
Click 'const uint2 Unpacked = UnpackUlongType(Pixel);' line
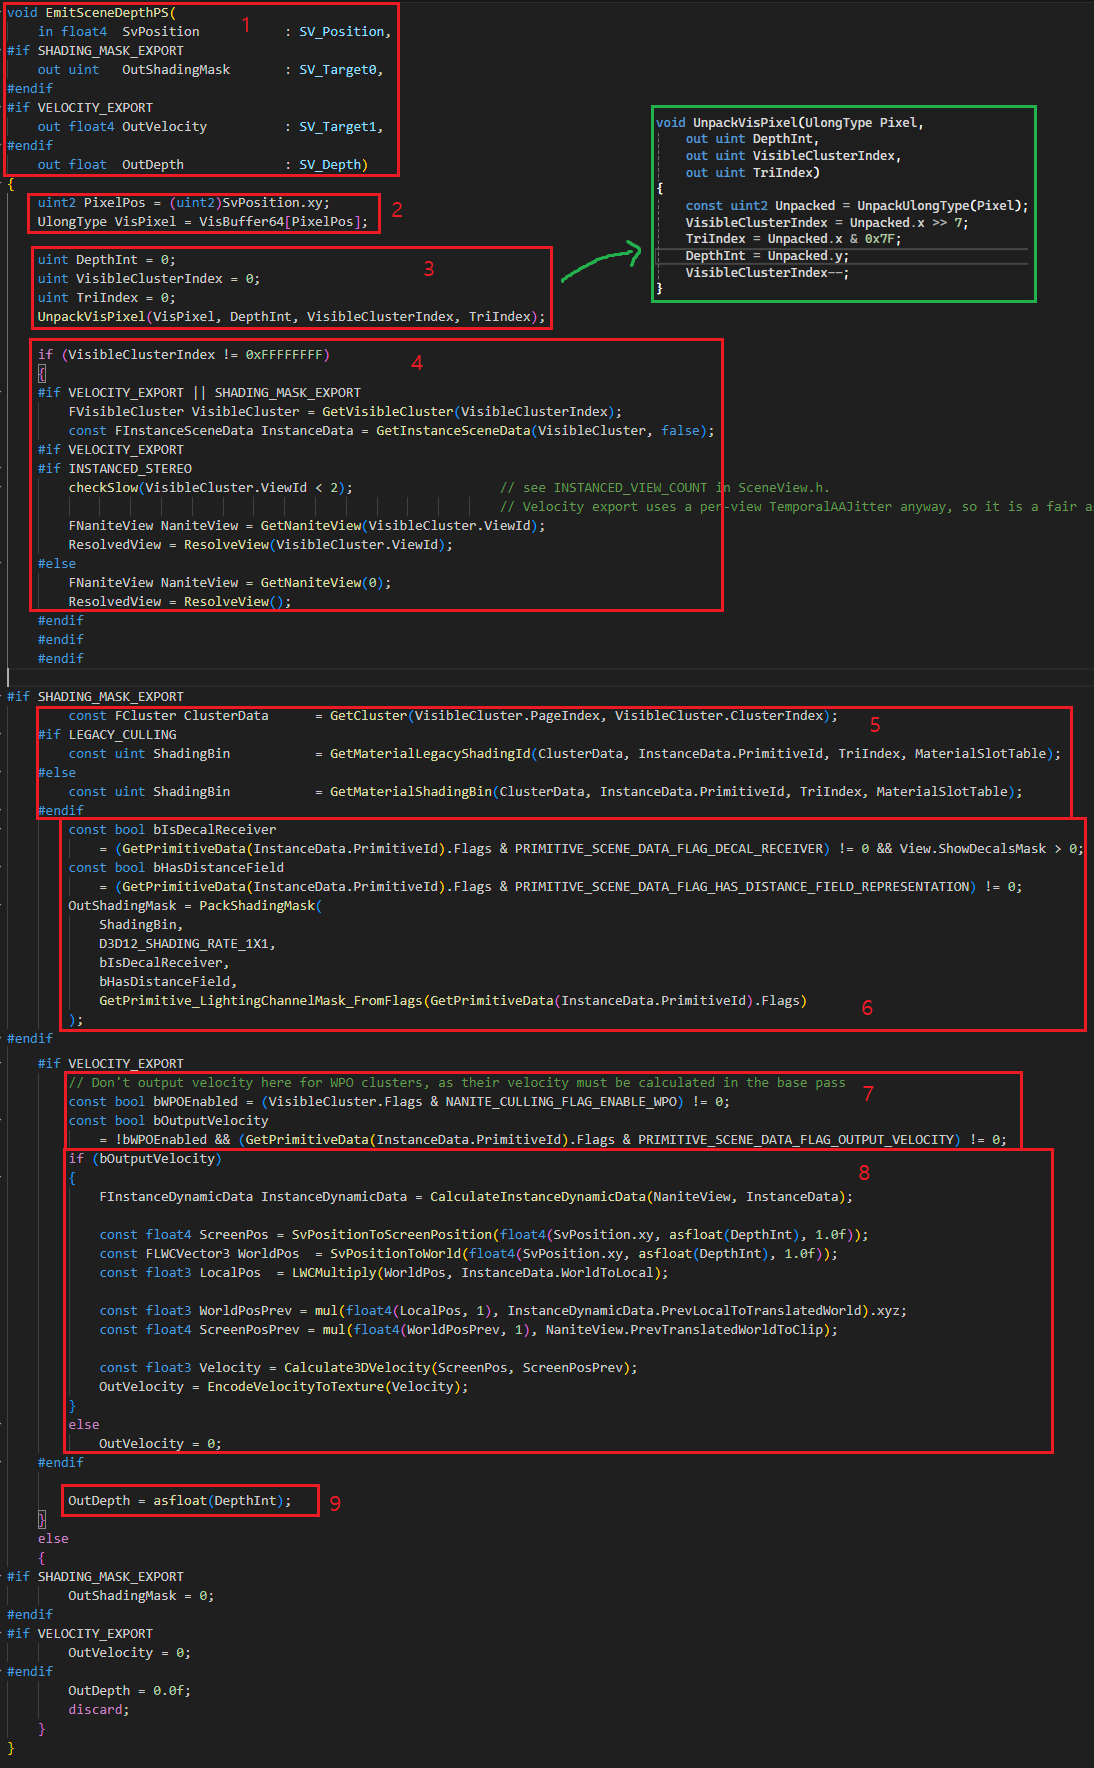click(x=857, y=206)
